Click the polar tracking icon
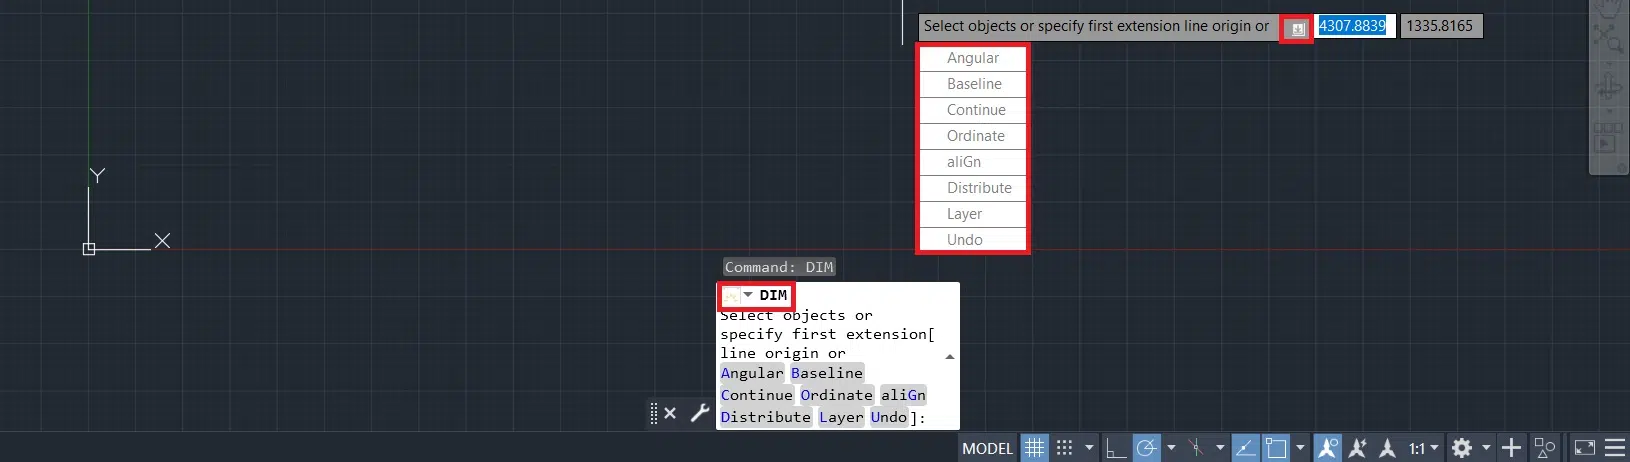Viewport: 1630px width, 462px height. (1146, 448)
